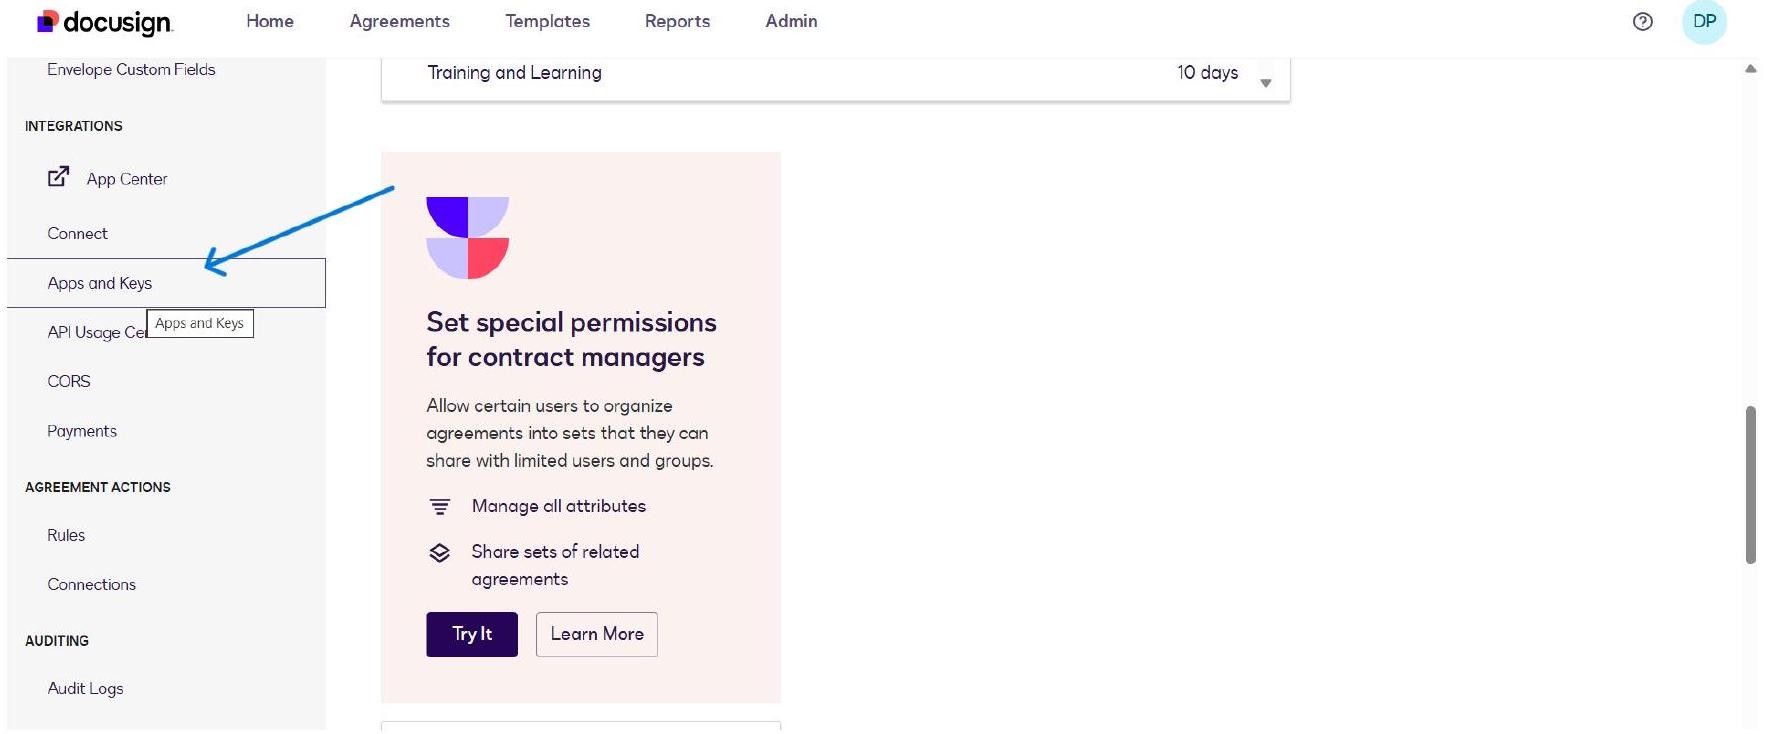Click the Manage all attributes text

(559, 506)
